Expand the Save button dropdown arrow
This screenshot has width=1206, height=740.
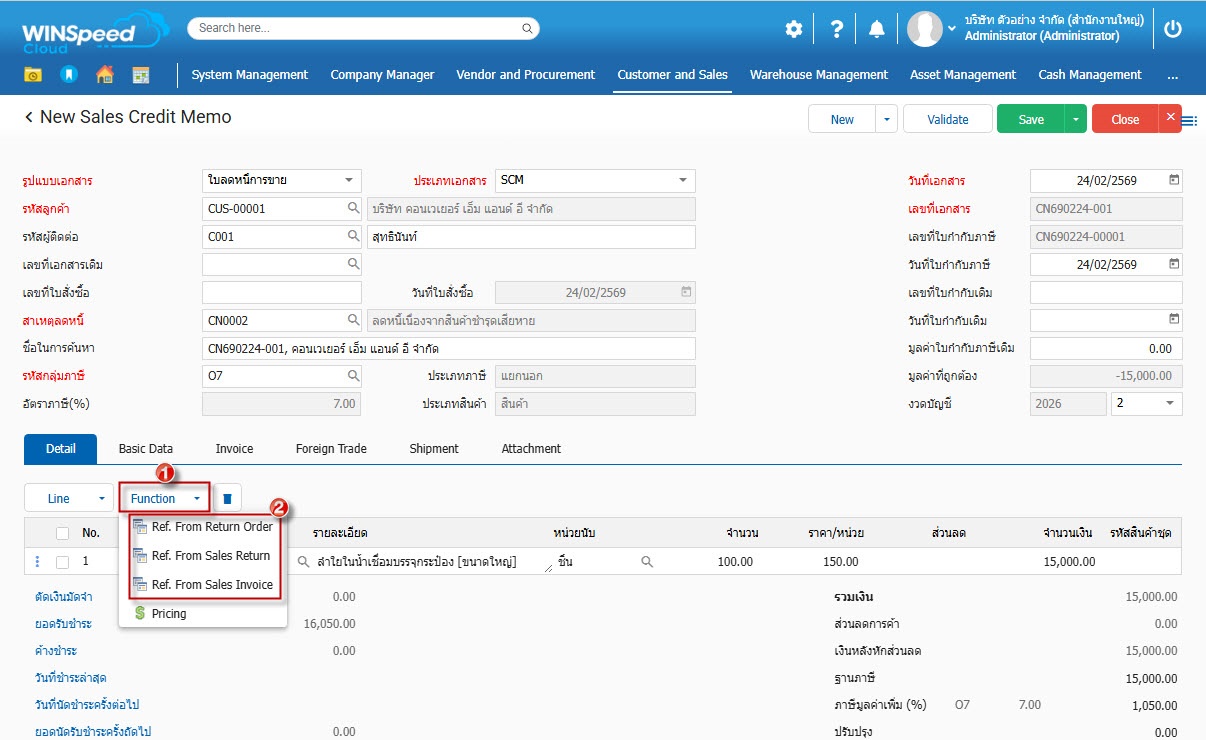pyautogui.click(x=1075, y=119)
